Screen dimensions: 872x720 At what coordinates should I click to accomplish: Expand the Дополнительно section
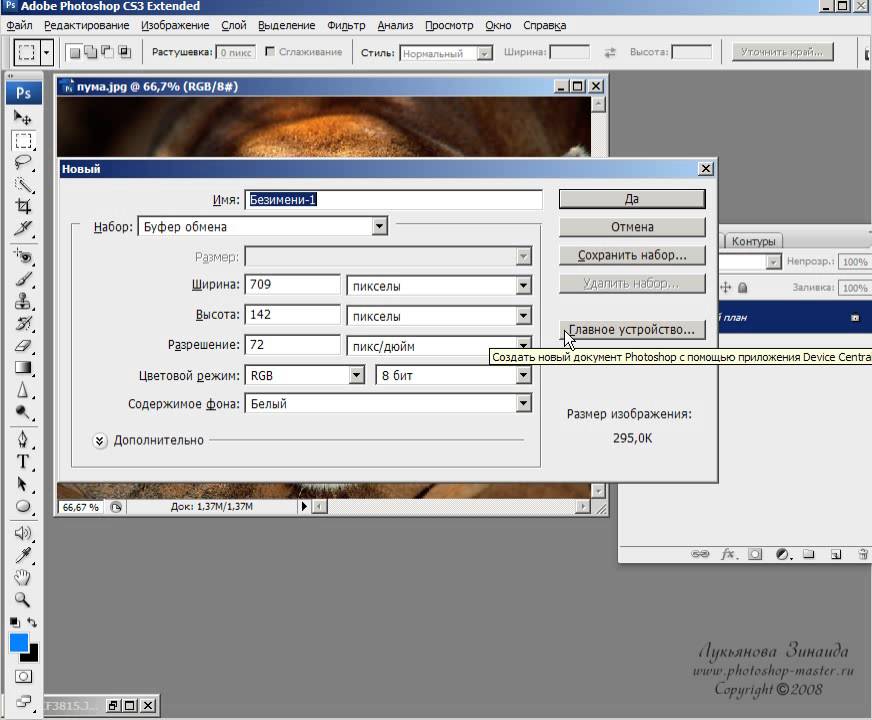click(x=100, y=440)
